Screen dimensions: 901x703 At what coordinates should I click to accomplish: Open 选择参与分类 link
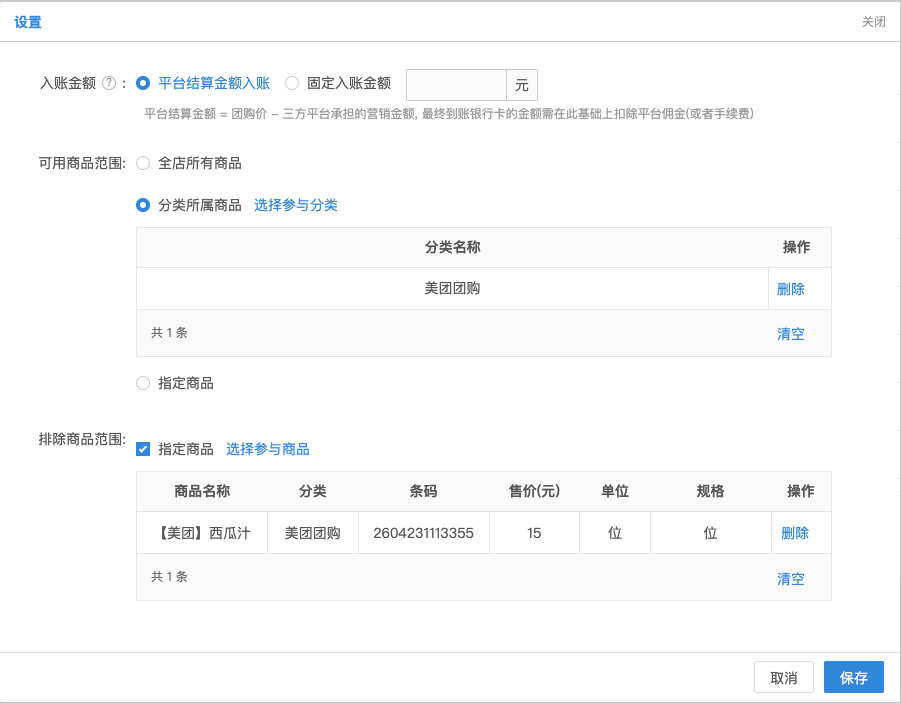pyautogui.click(x=295, y=205)
